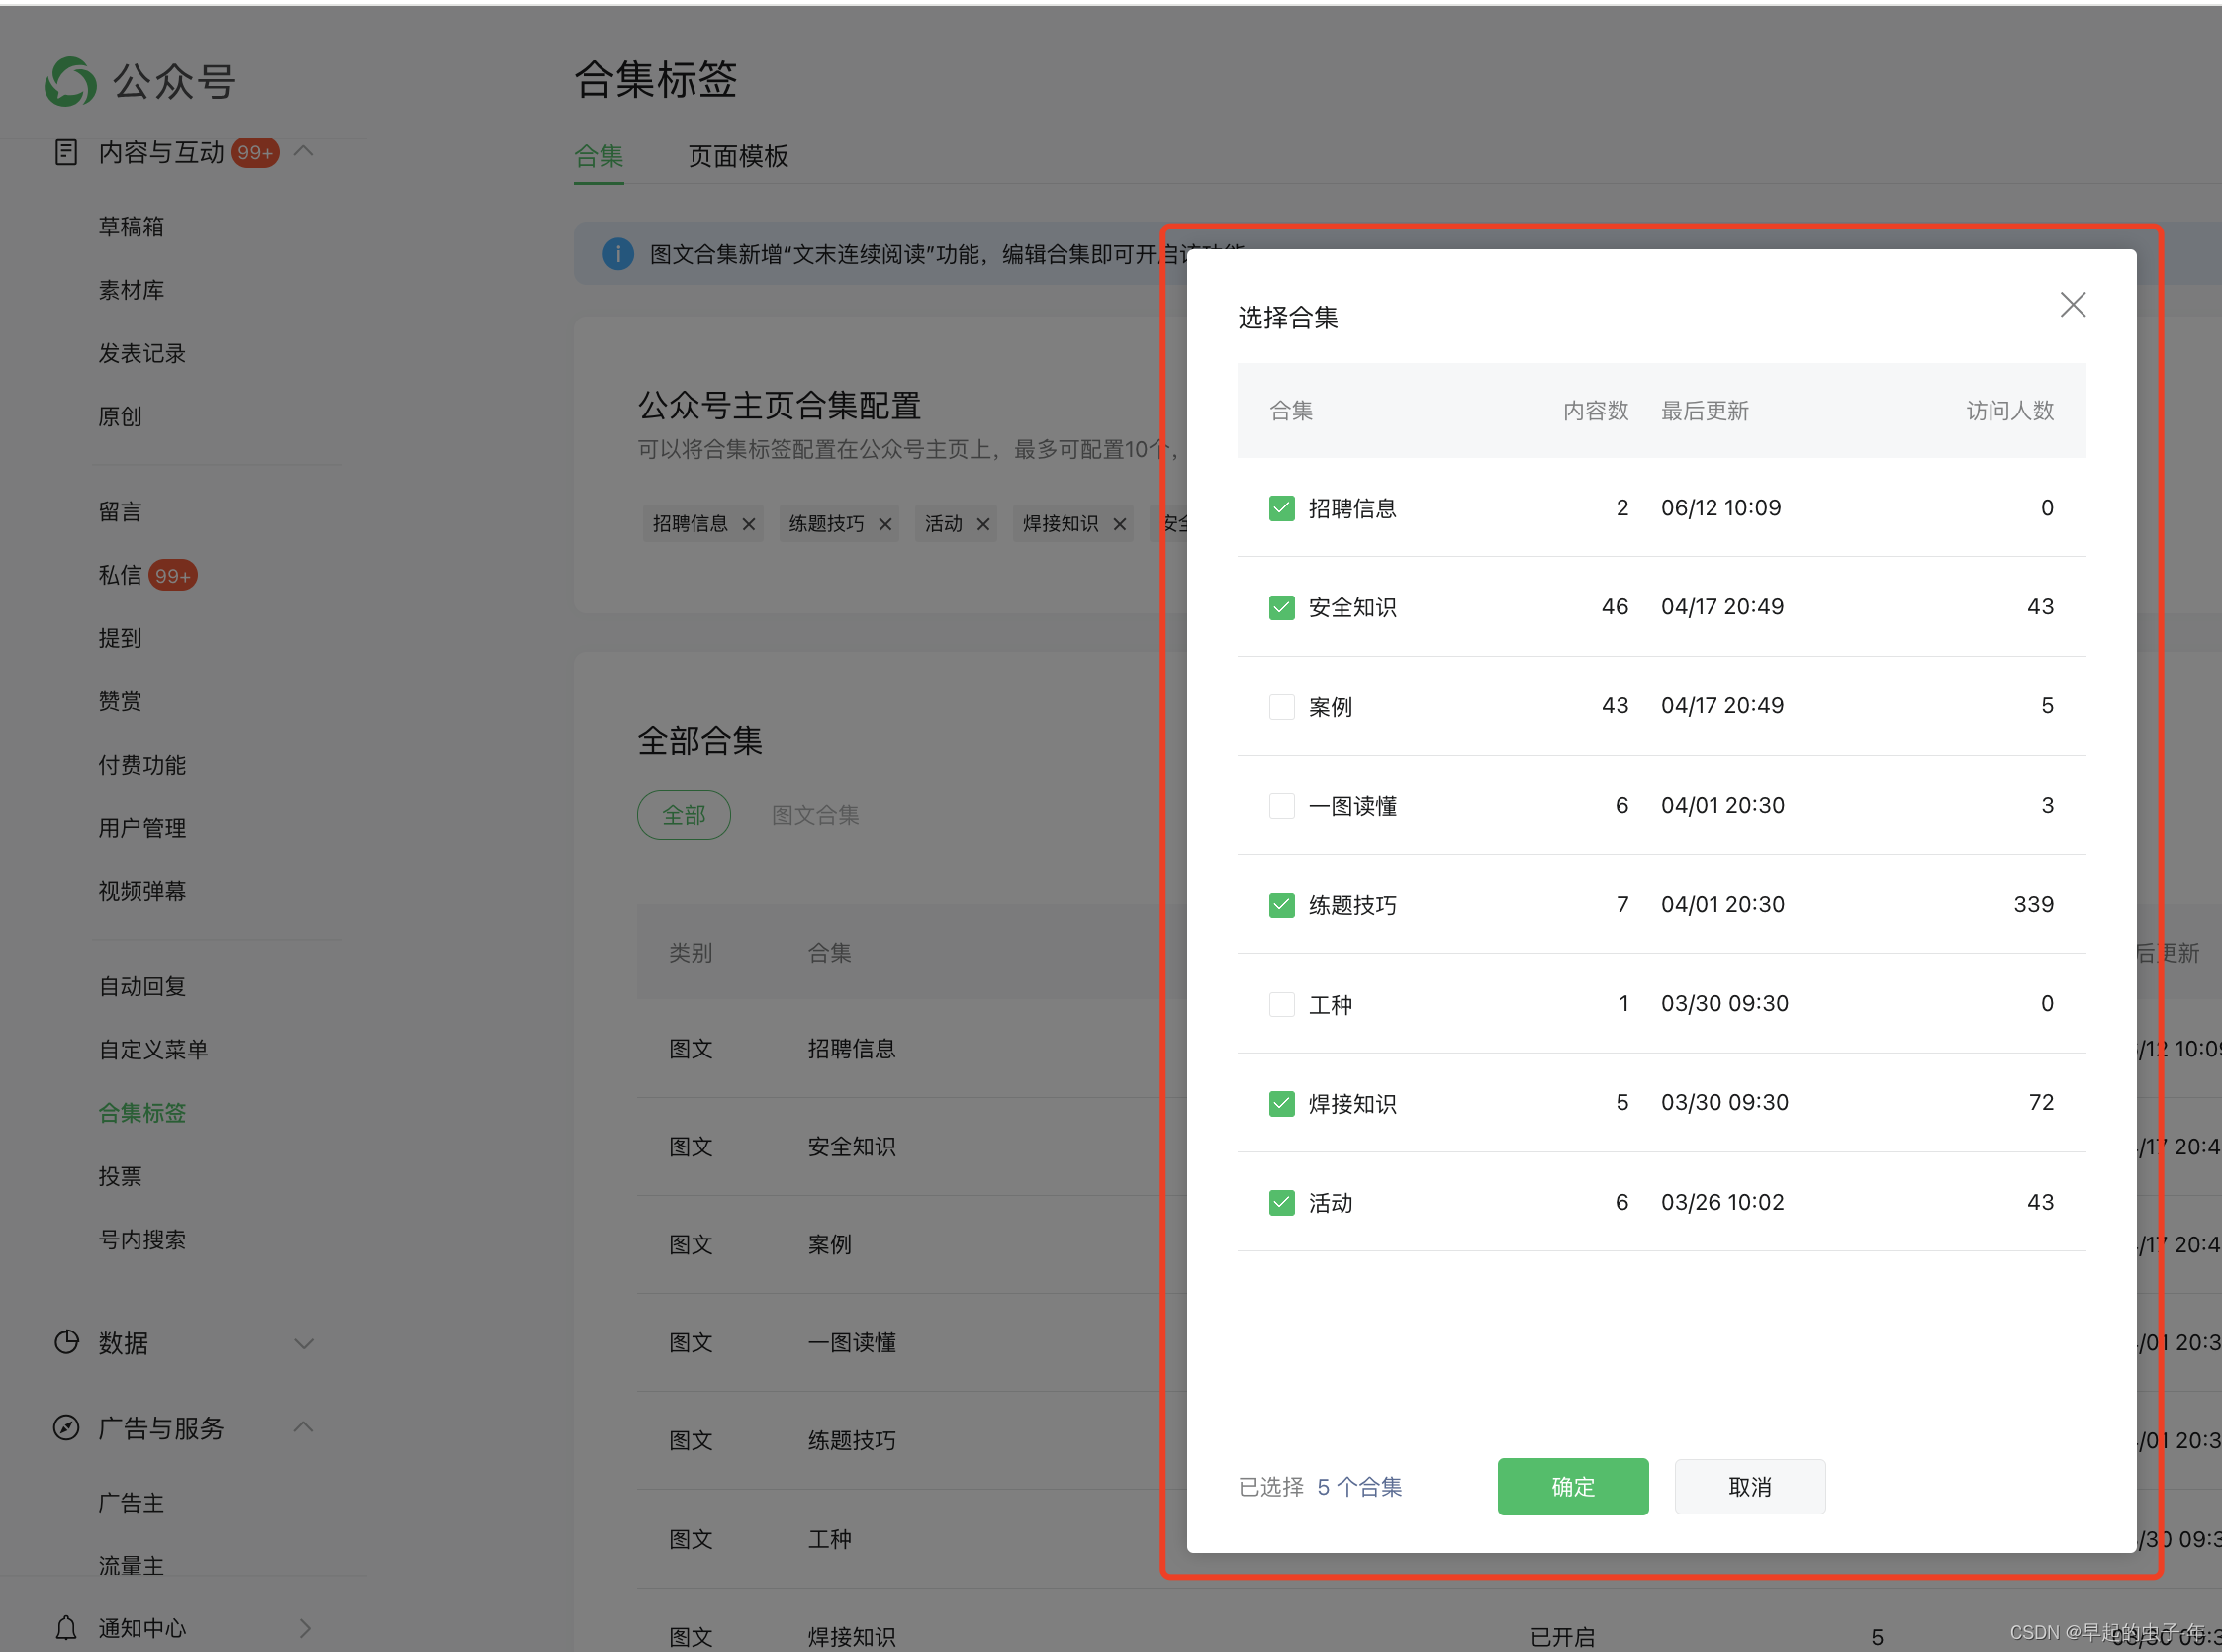The image size is (2222, 1652).
Task: Remove the 招聘信息 tag with its X
Action: (748, 524)
